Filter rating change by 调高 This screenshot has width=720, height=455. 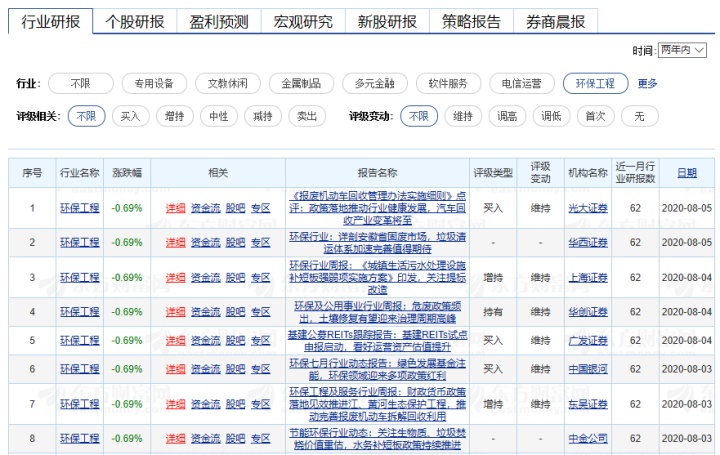coord(507,116)
